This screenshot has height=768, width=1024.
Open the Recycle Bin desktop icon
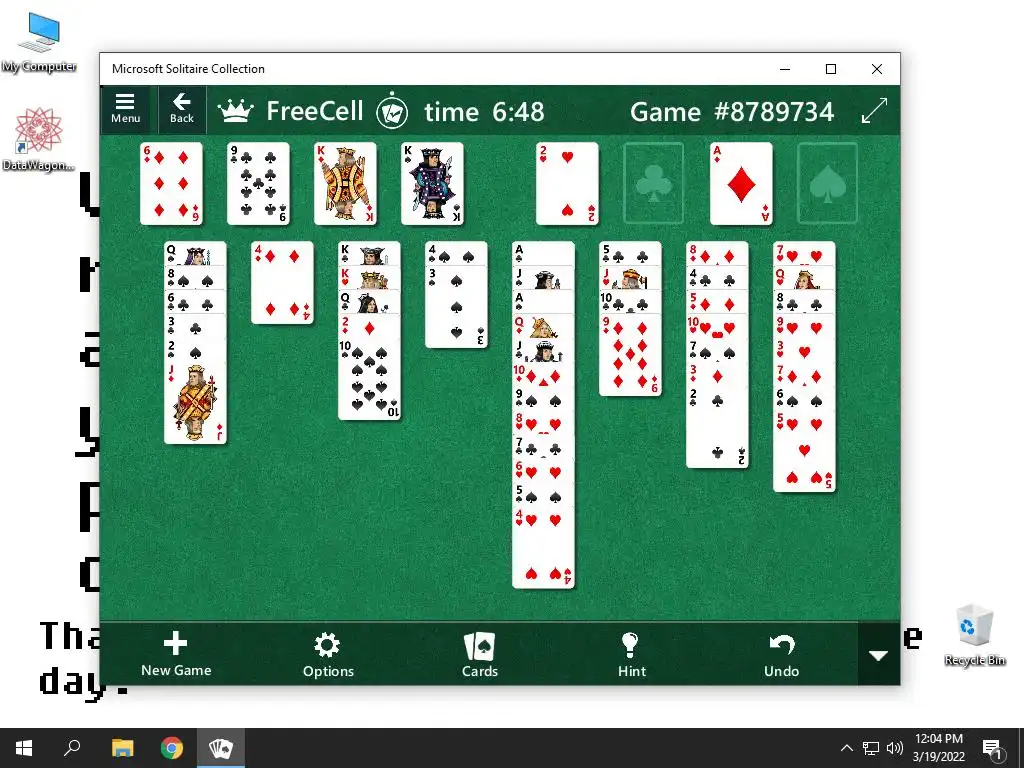click(974, 635)
